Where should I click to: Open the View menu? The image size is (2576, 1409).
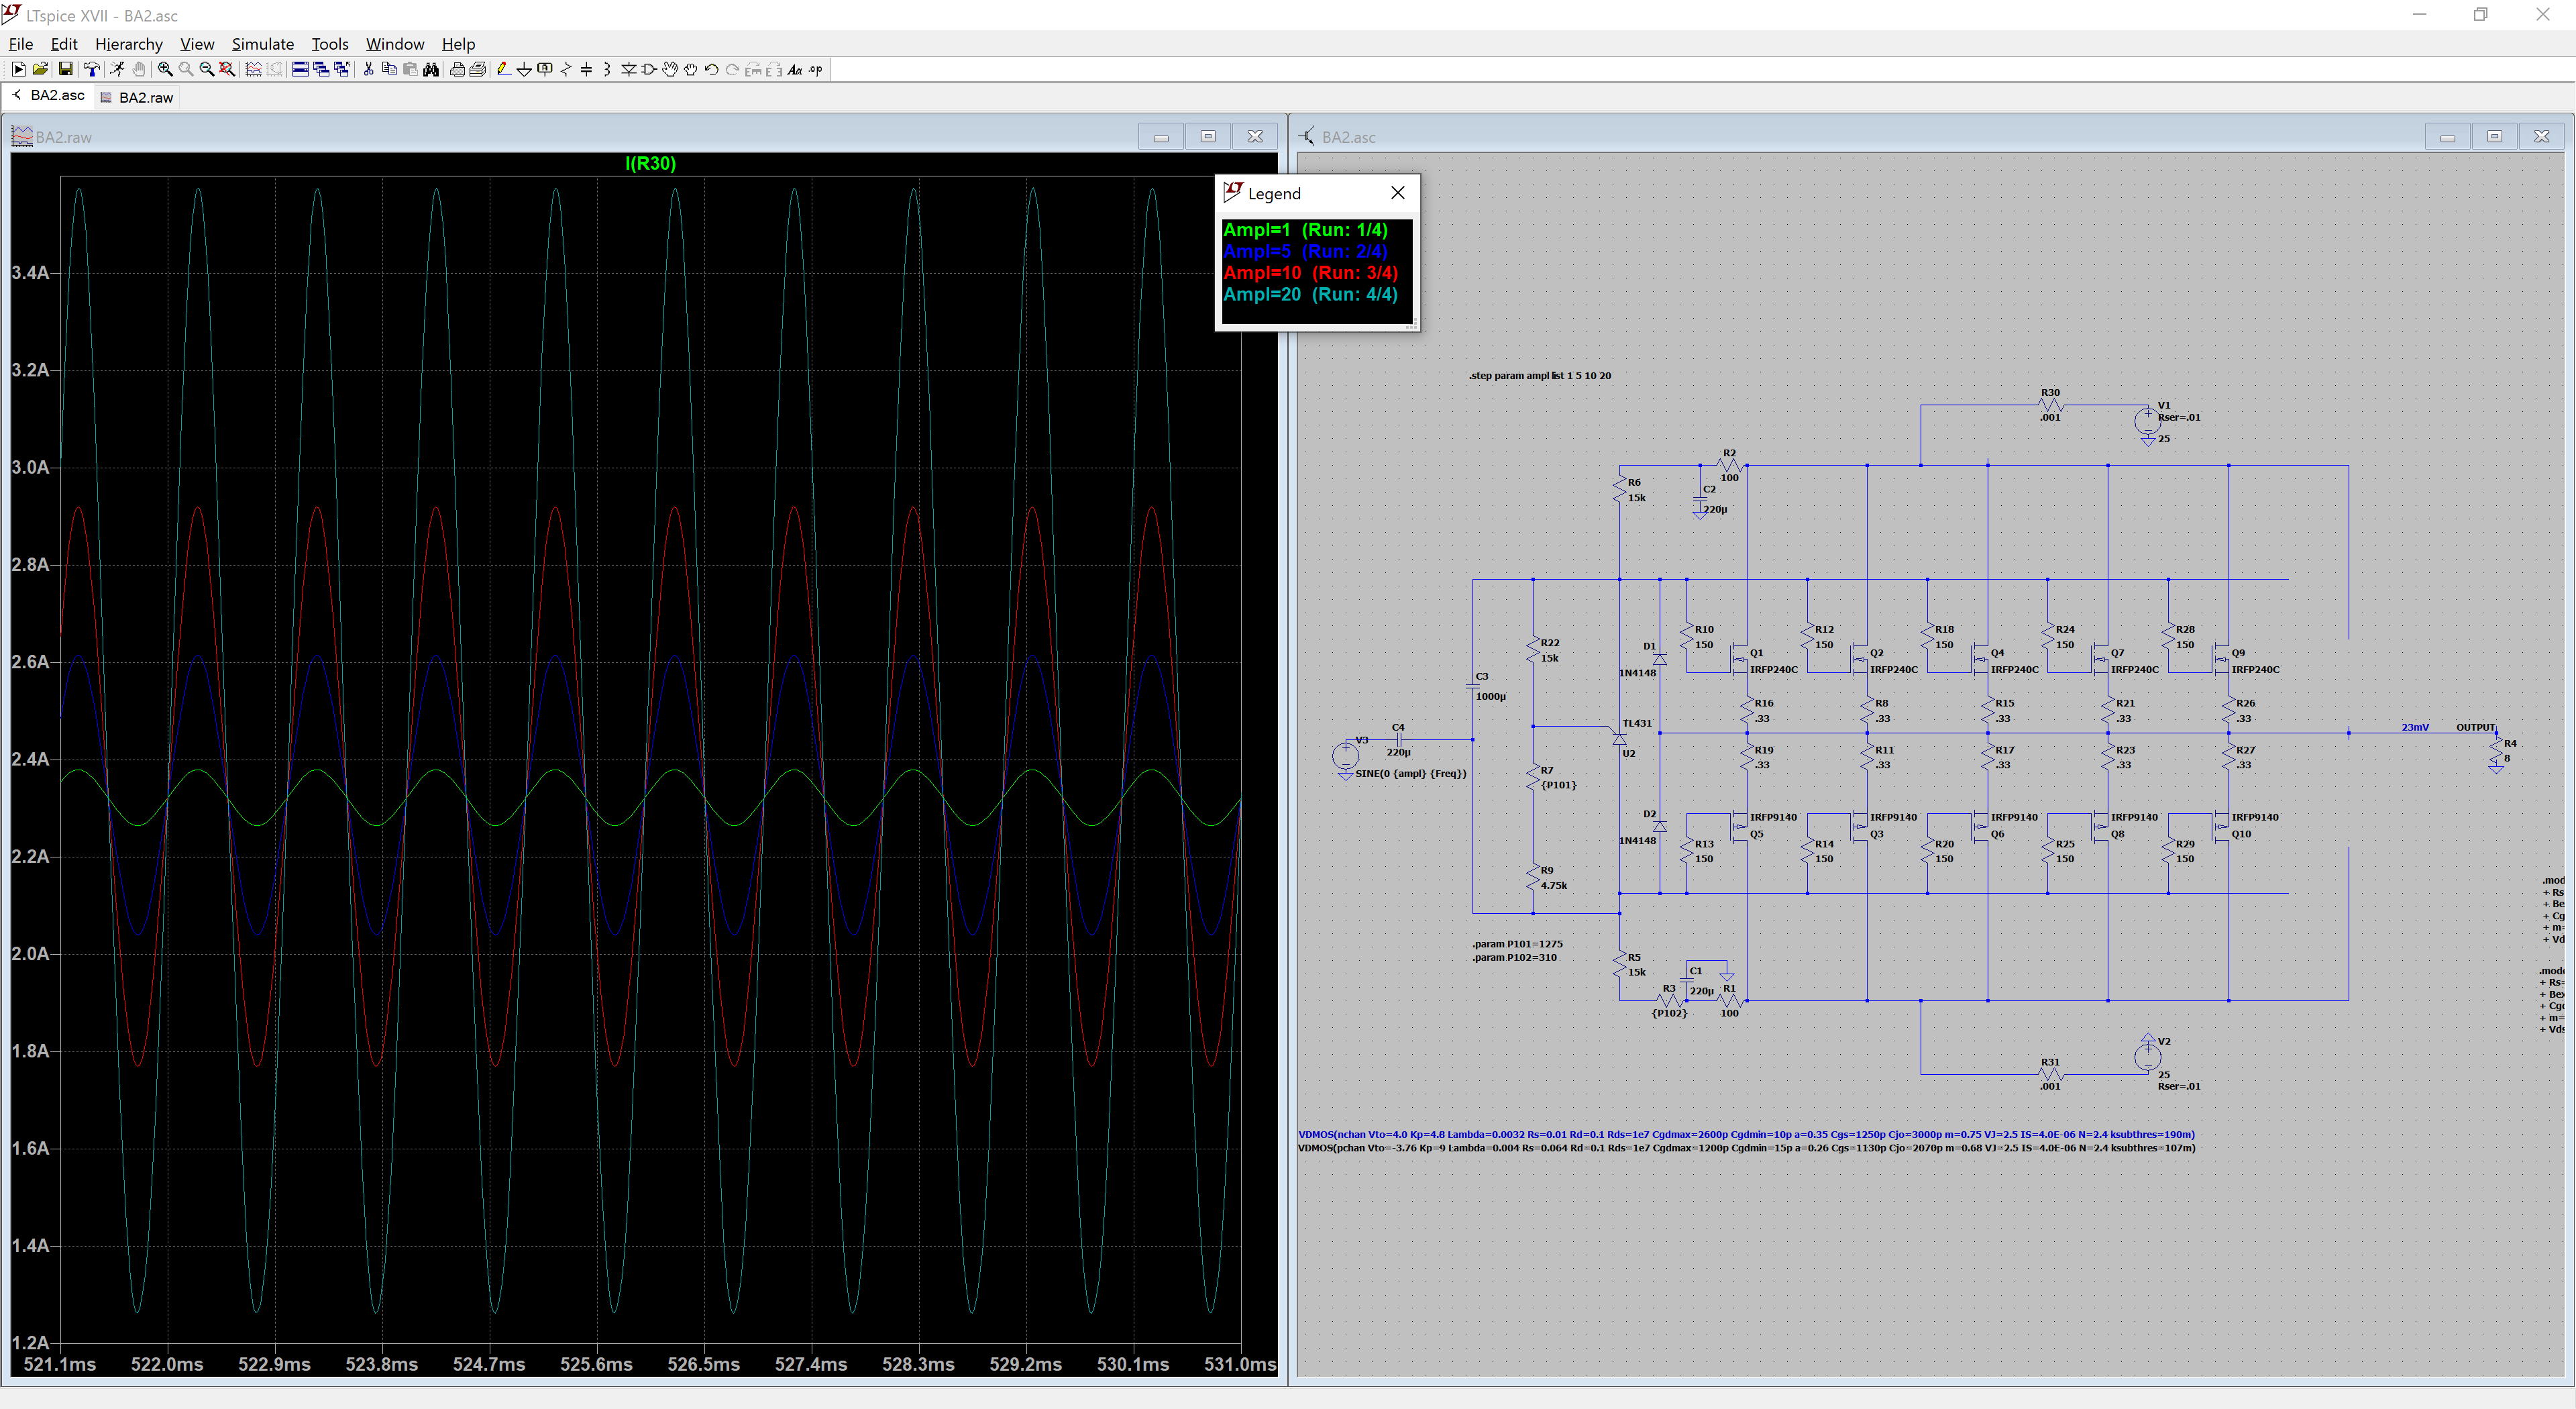pos(197,44)
